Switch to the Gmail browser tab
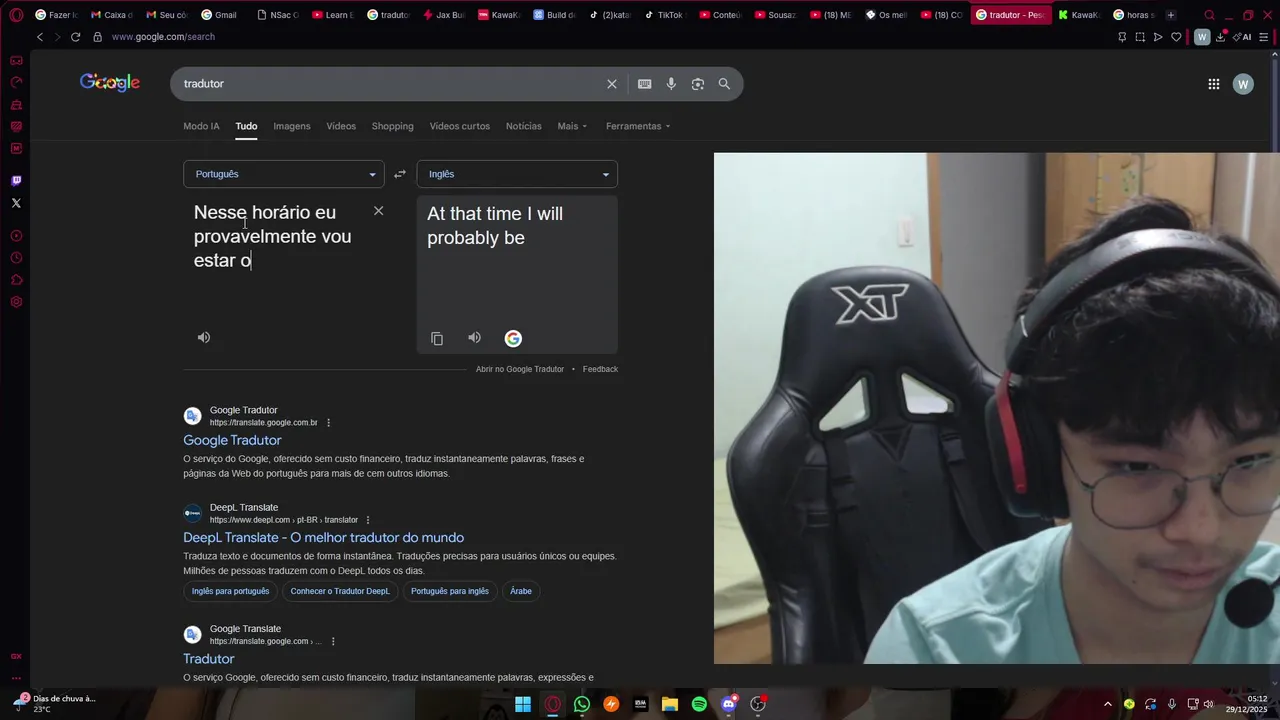This screenshot has width=1280, height=720. (219, 15)
